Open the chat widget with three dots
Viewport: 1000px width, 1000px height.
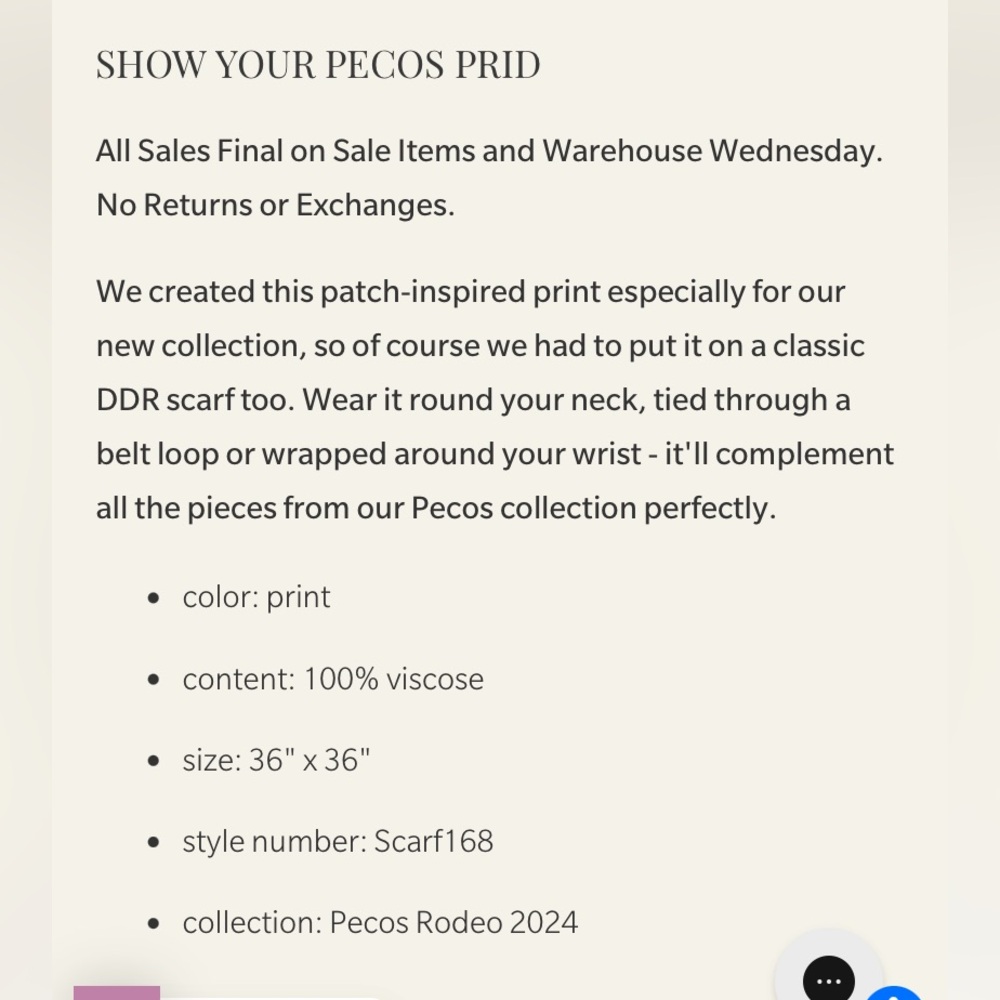828,978
